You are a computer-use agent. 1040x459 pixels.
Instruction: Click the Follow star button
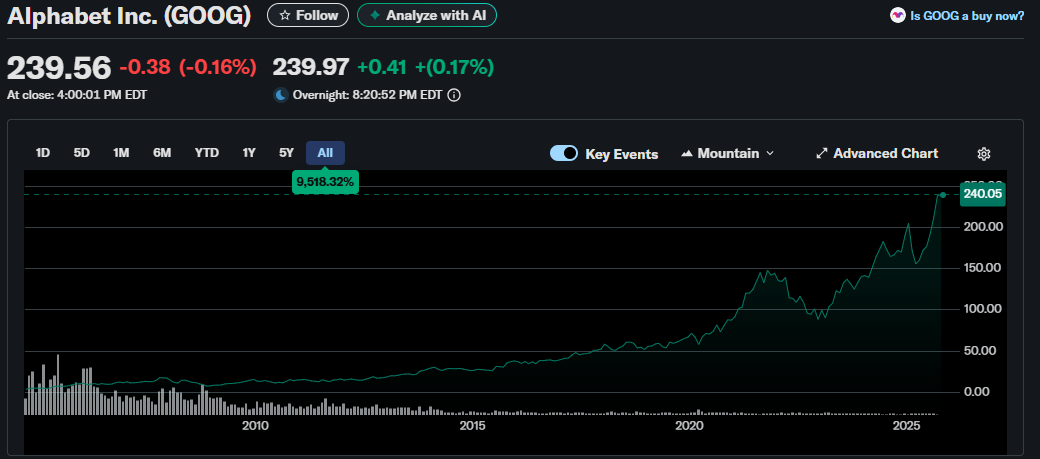tap(308, 15)
